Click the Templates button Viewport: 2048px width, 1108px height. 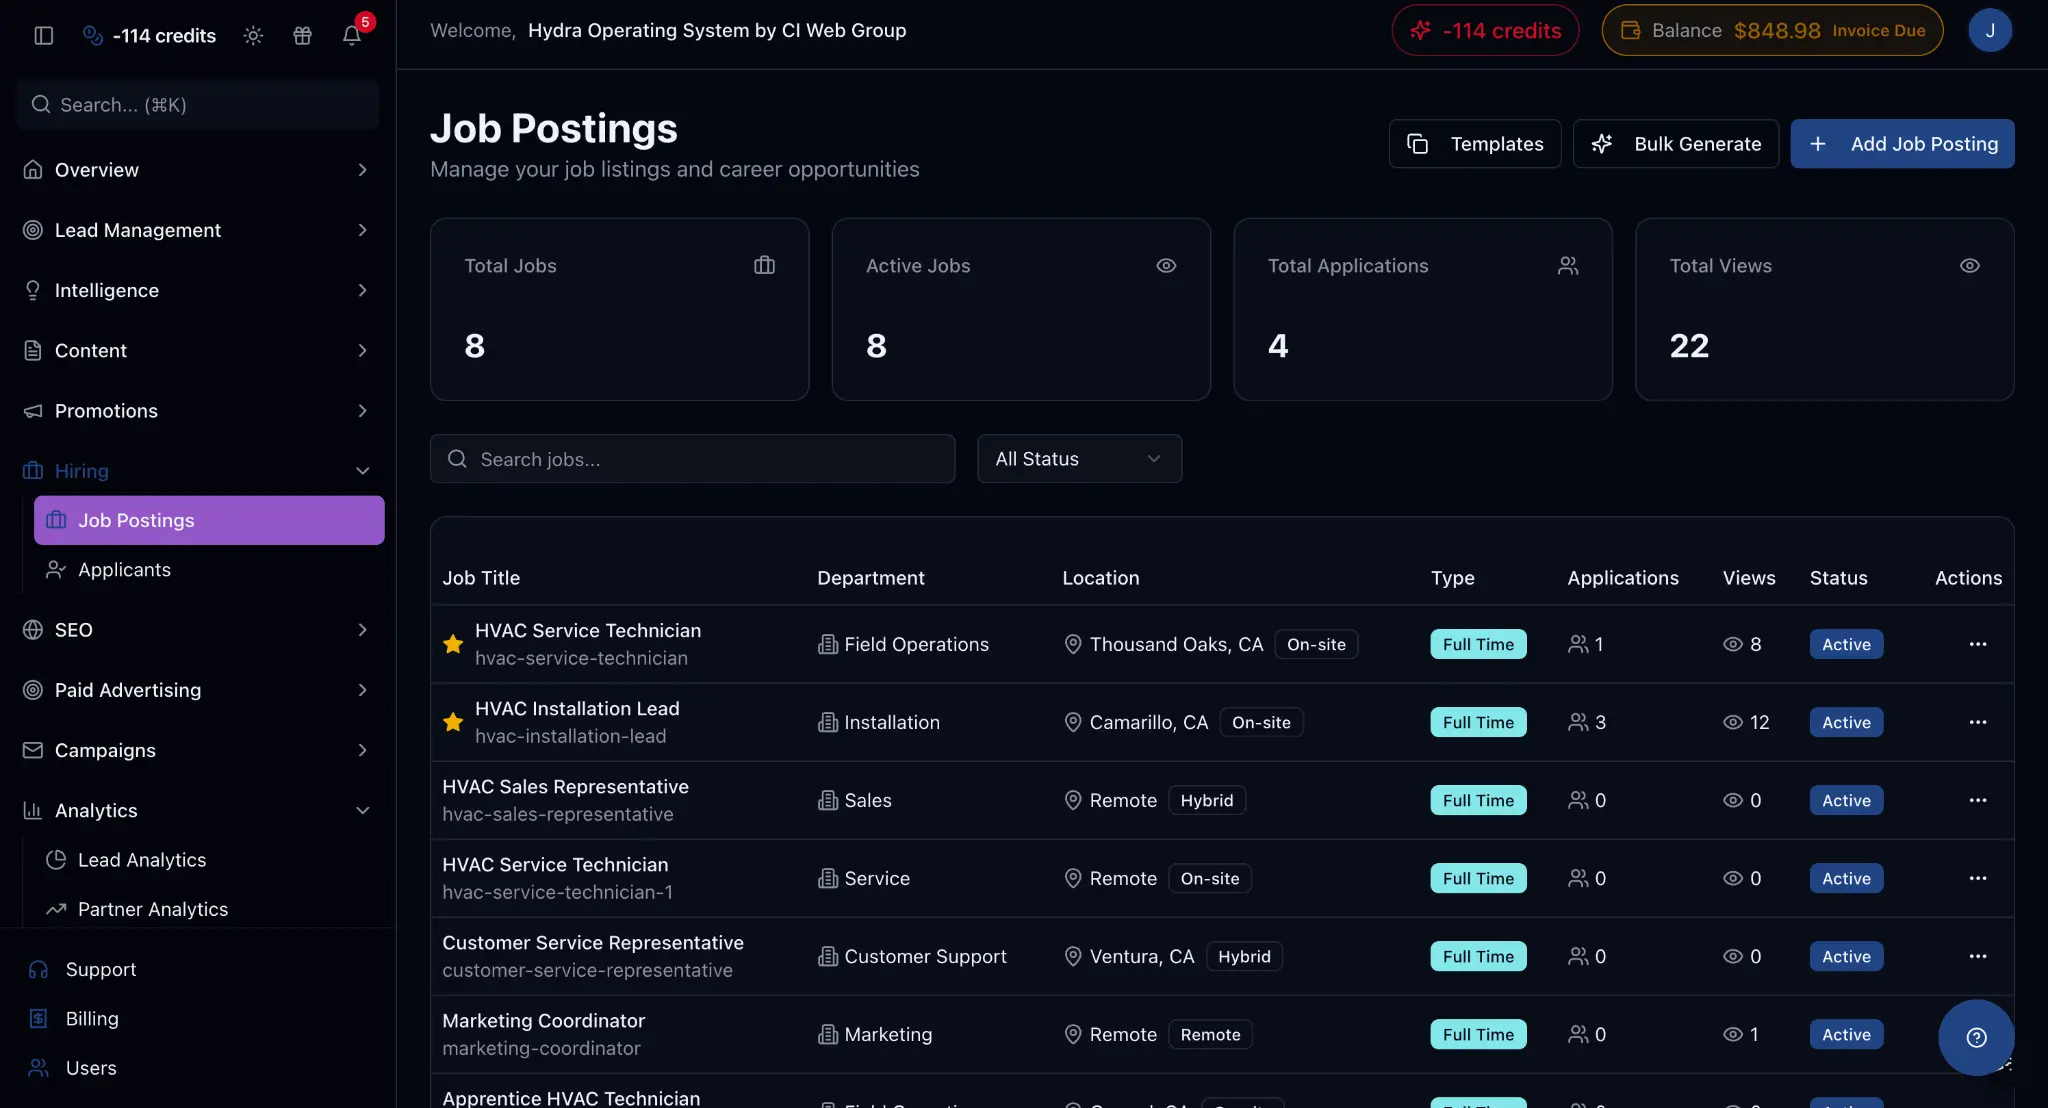1475,144
